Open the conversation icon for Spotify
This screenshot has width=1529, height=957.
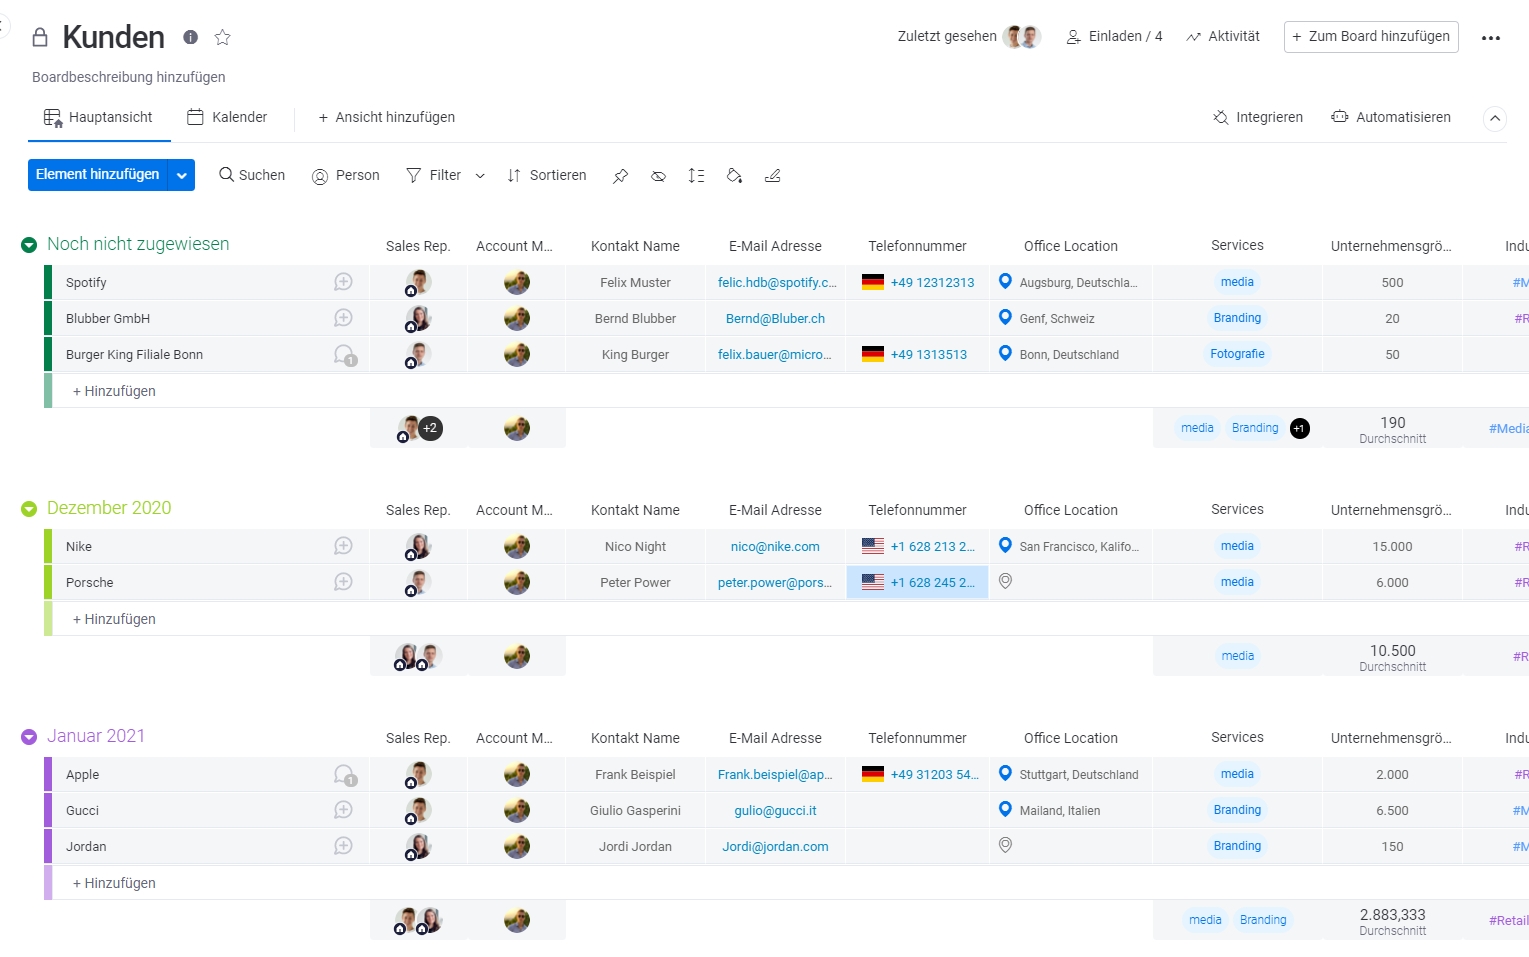pyautogui.click(x=343, y=282)
